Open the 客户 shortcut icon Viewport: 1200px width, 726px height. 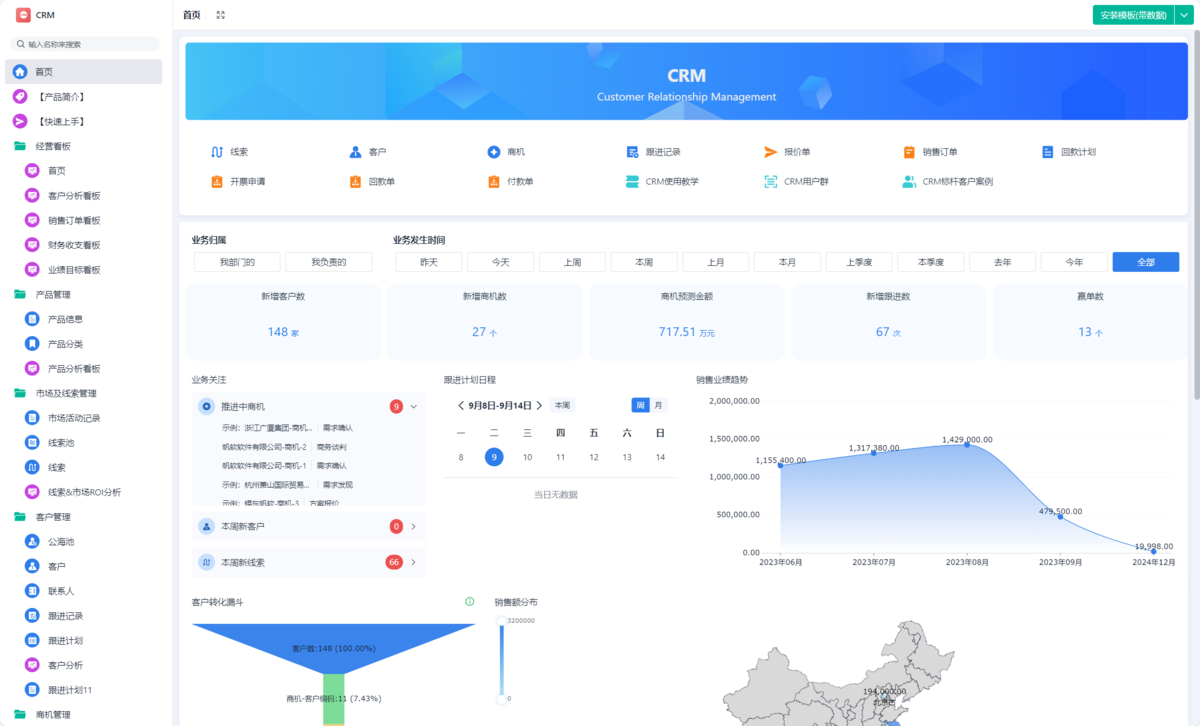pos(355,152)
